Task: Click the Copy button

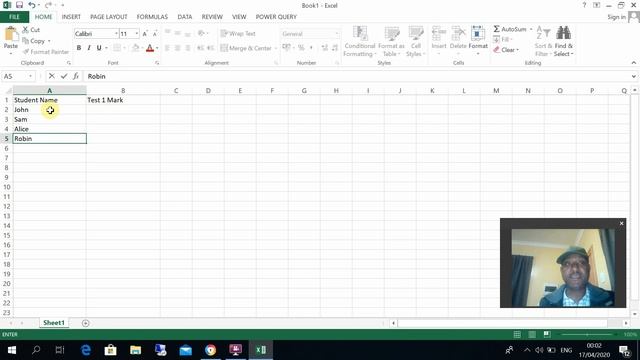Action: (33, 41)
